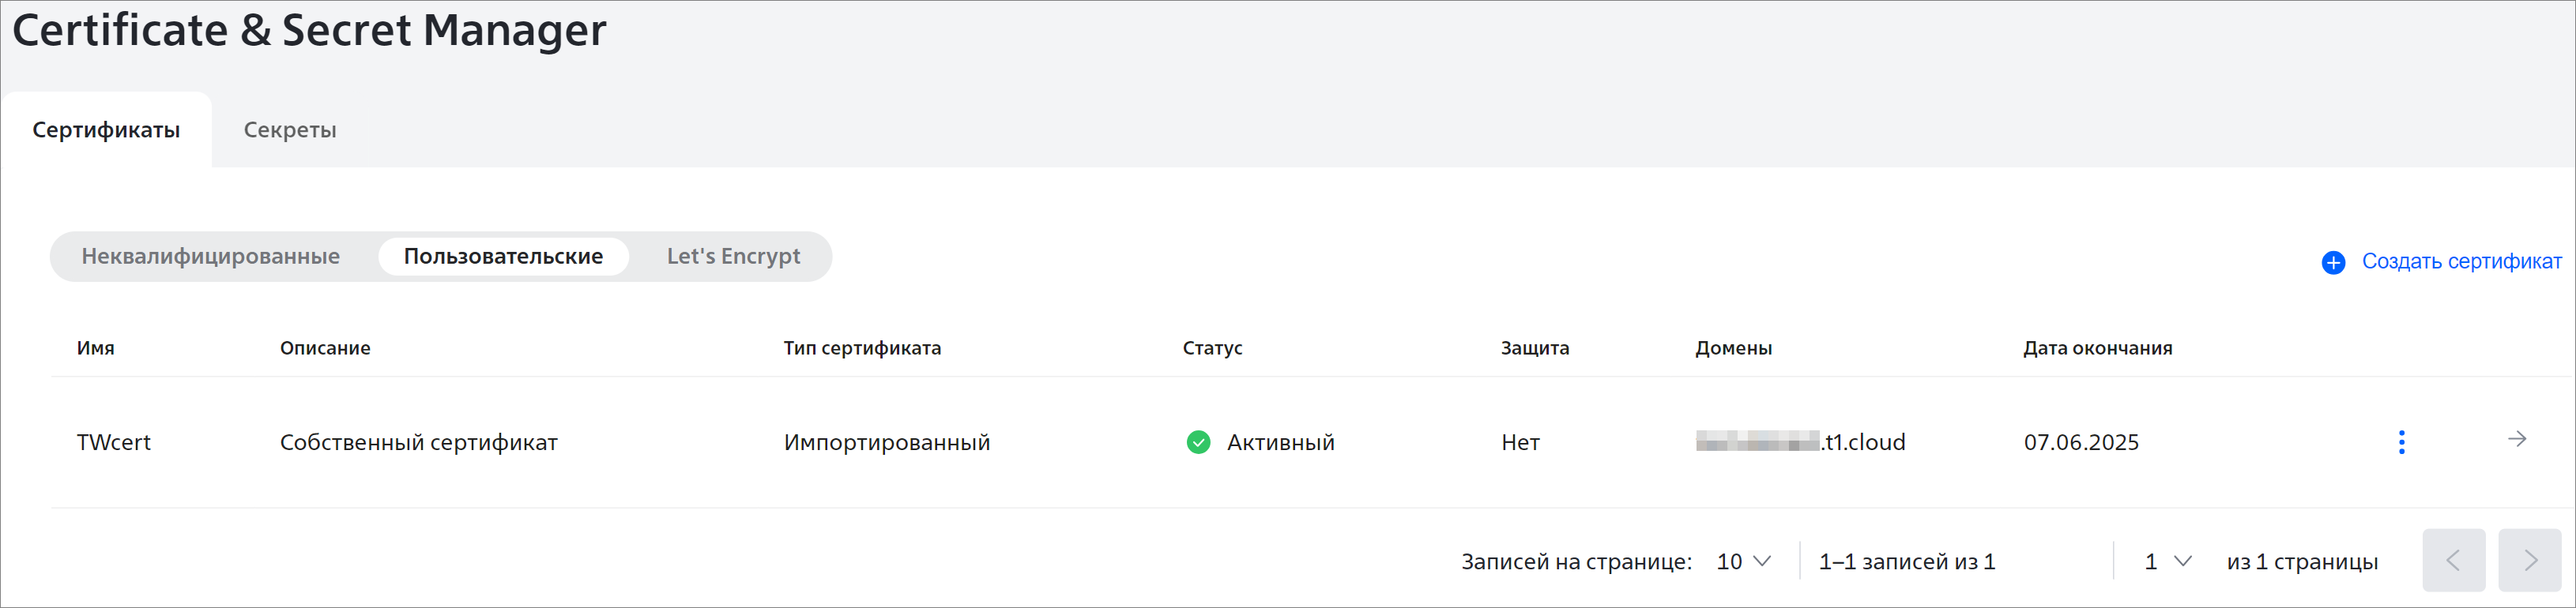The width and height of the screenshot is (2576, 608).
Task: Click the Имя column header
Action: coord(96,348)
